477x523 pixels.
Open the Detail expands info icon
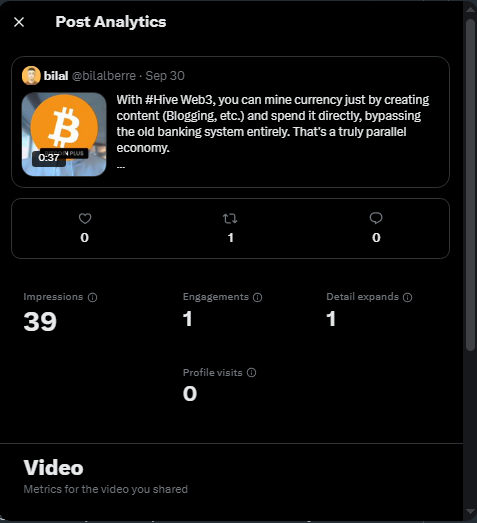click(407, 297)
